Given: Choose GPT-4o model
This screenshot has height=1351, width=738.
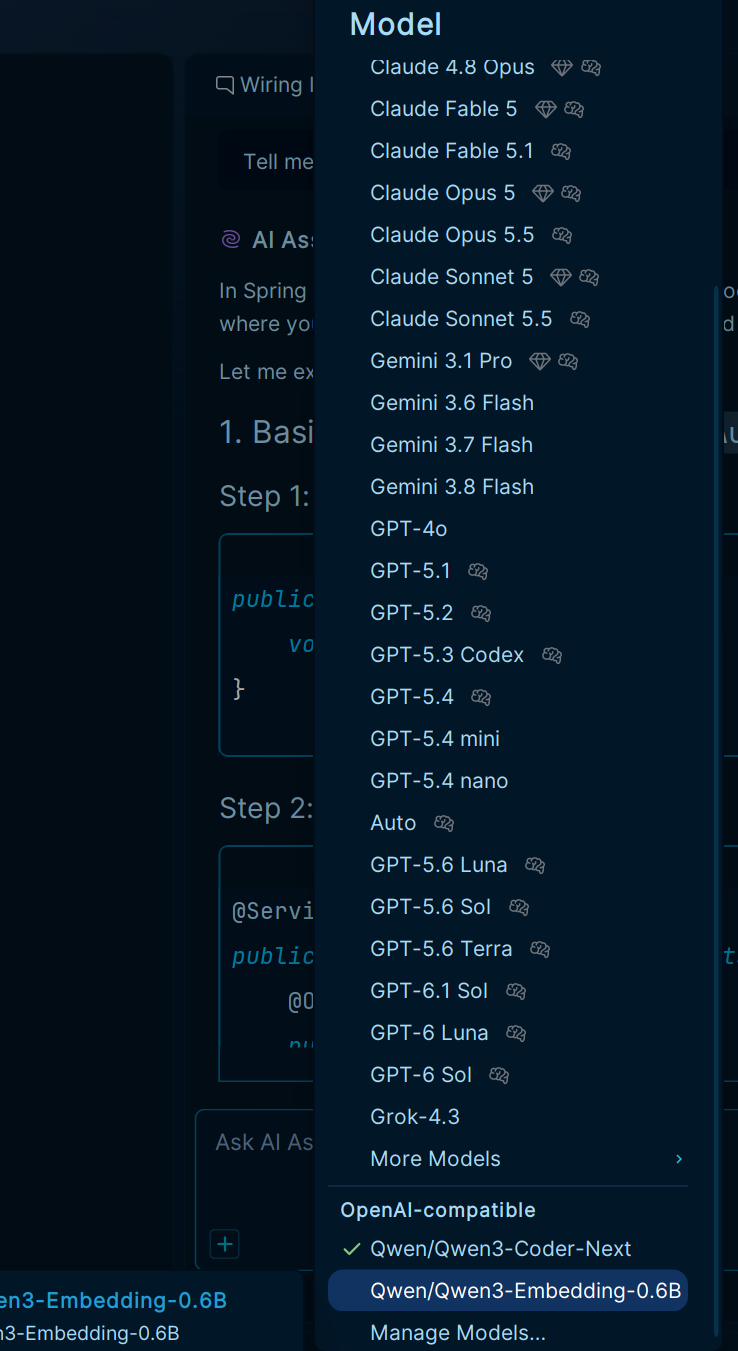Looking at the screenshot, I should (x=508, y=529).
